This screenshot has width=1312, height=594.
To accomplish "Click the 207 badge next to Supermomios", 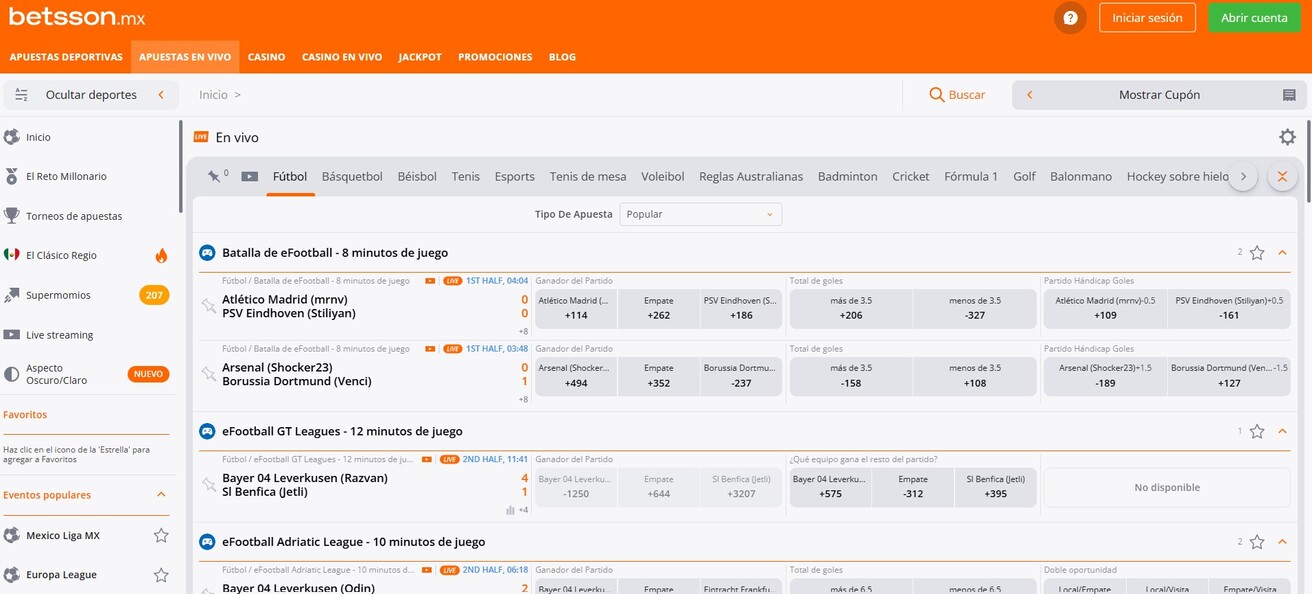I will click(x=154, y=295).
